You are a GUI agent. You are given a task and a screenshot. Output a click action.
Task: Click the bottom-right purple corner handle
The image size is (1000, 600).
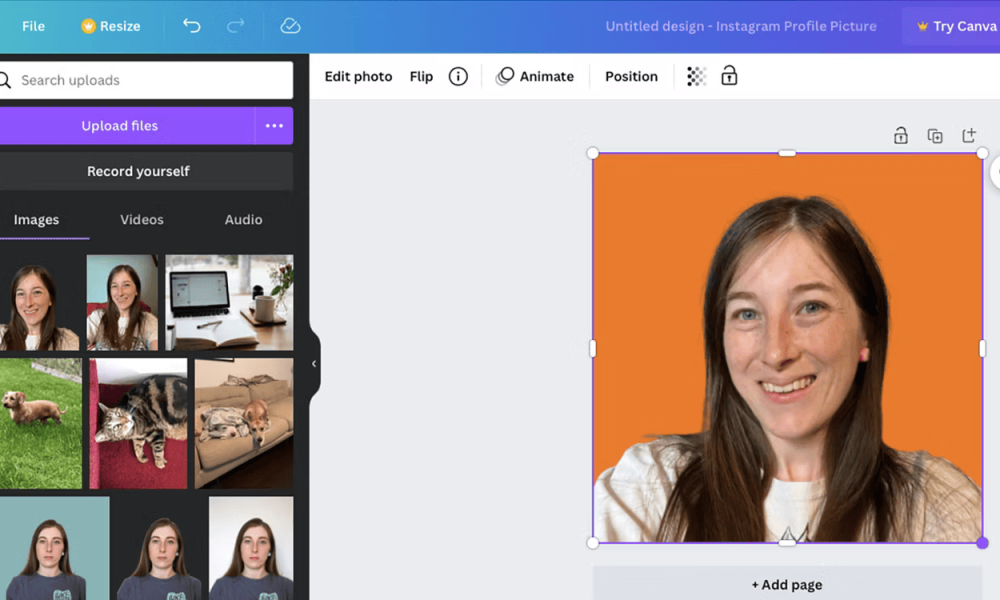click(x=982, y=543)
